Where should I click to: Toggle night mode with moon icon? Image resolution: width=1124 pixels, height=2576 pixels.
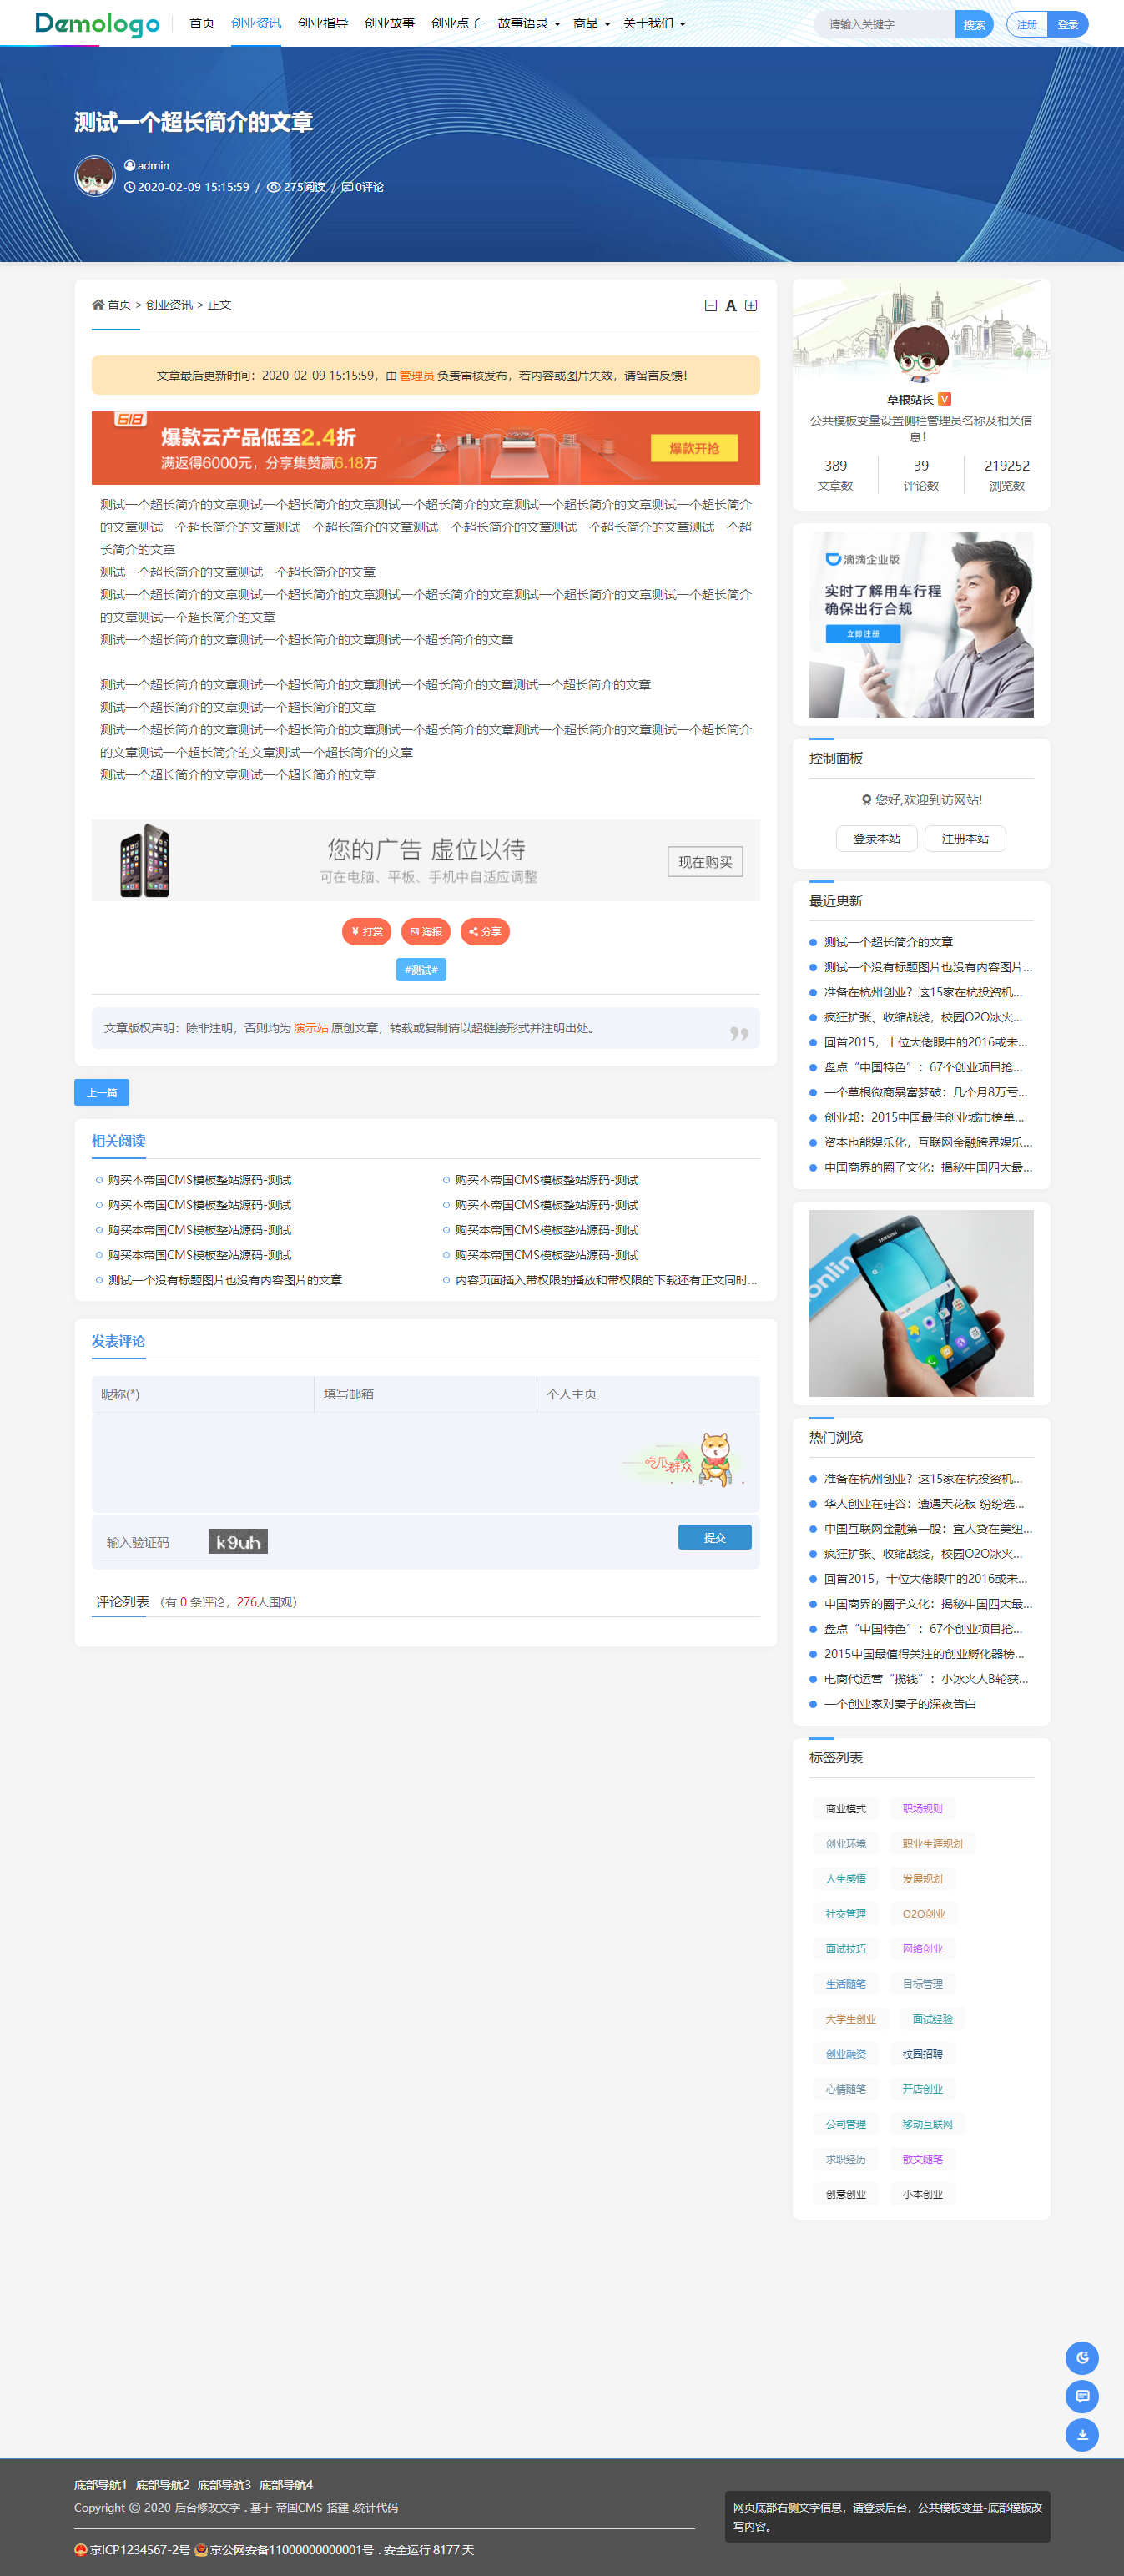pos(1082,2358)
